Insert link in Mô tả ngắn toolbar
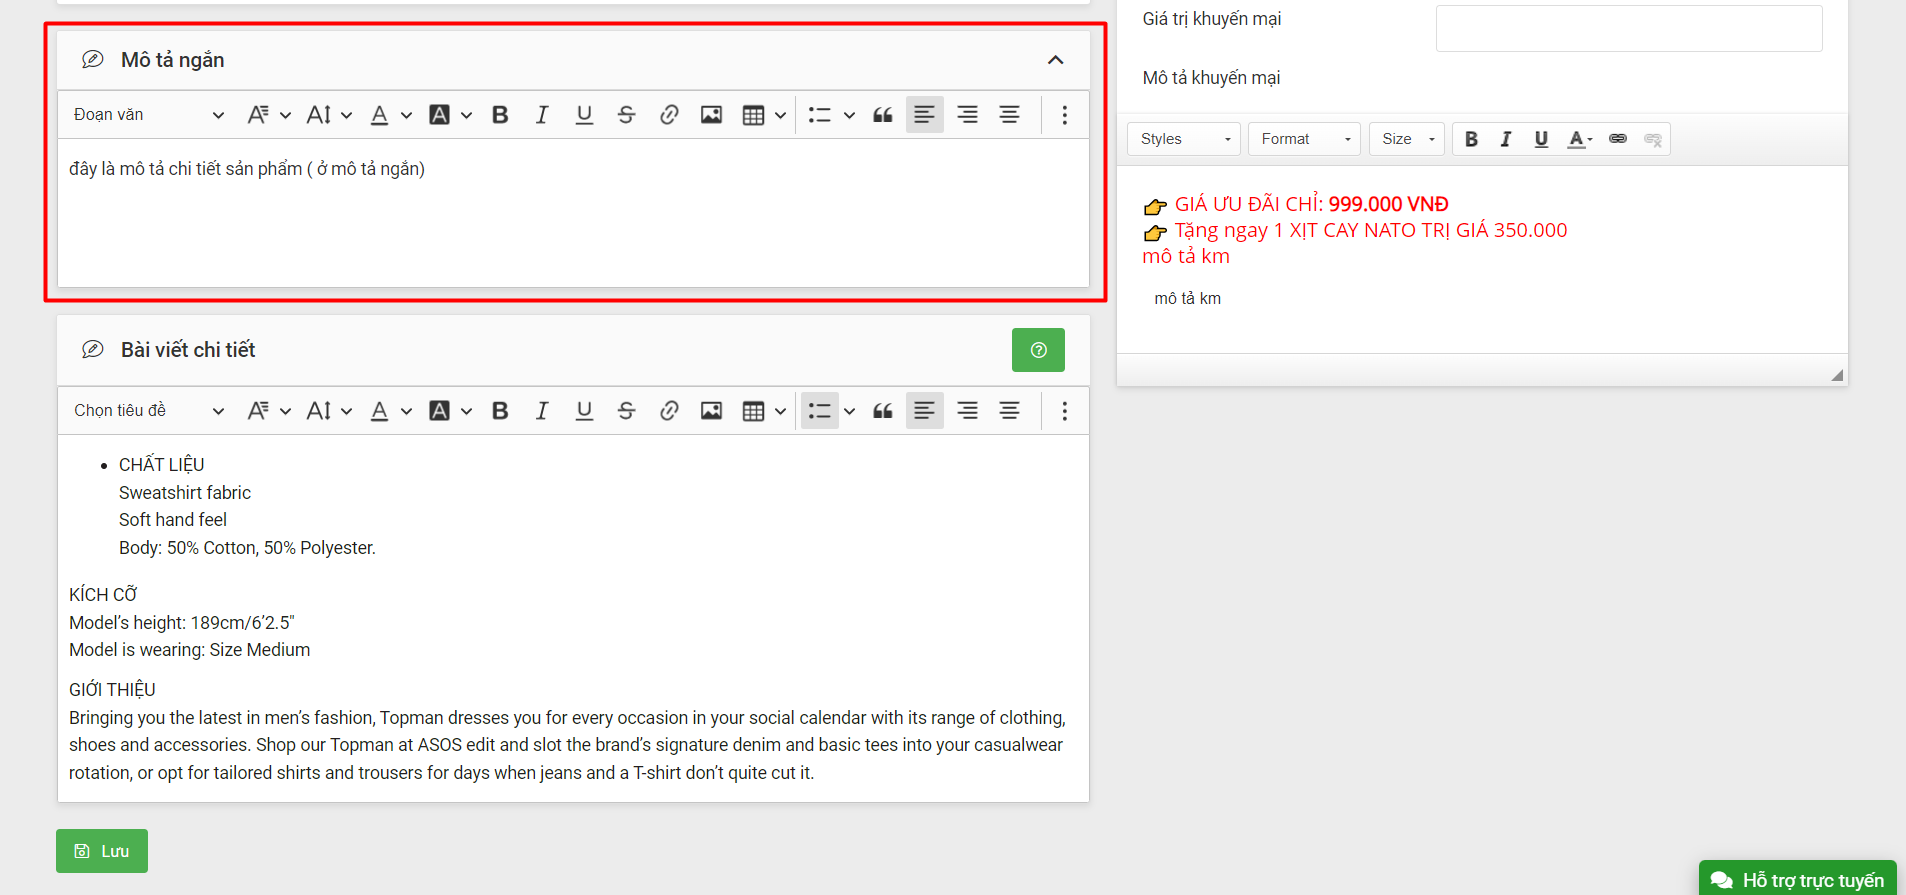Image resolution: width=1906 pixels, height=895 pixels. point(669,115)
